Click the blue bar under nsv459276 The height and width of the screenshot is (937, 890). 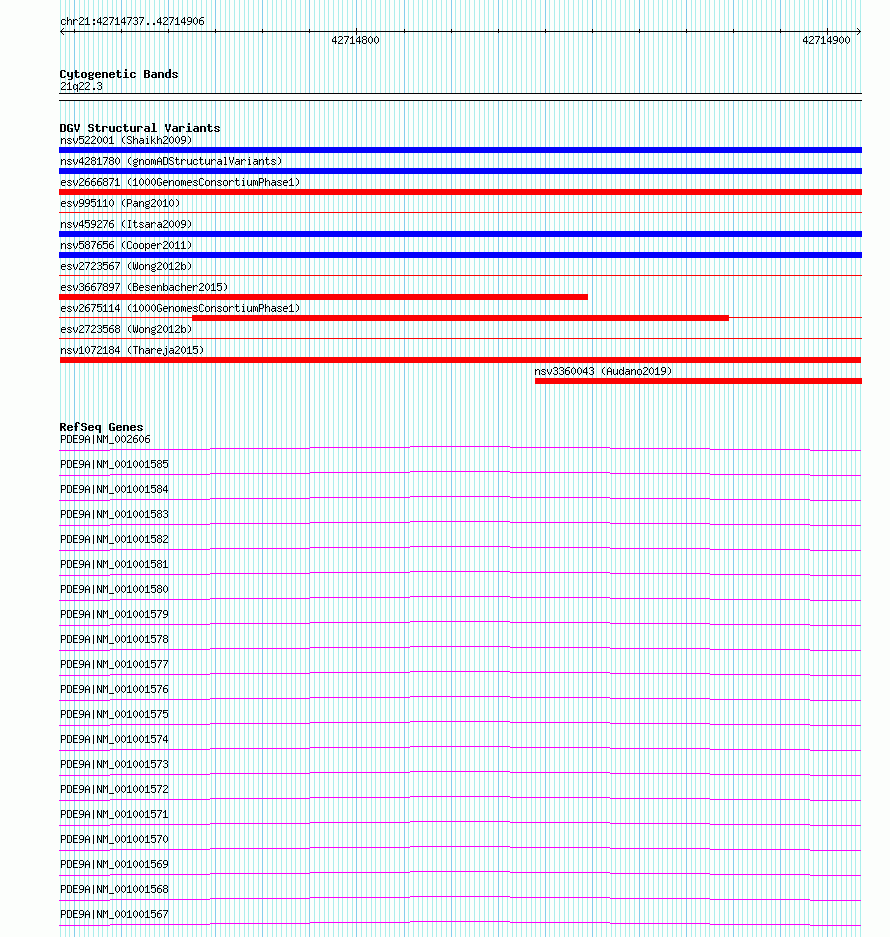tap(460, 234)
